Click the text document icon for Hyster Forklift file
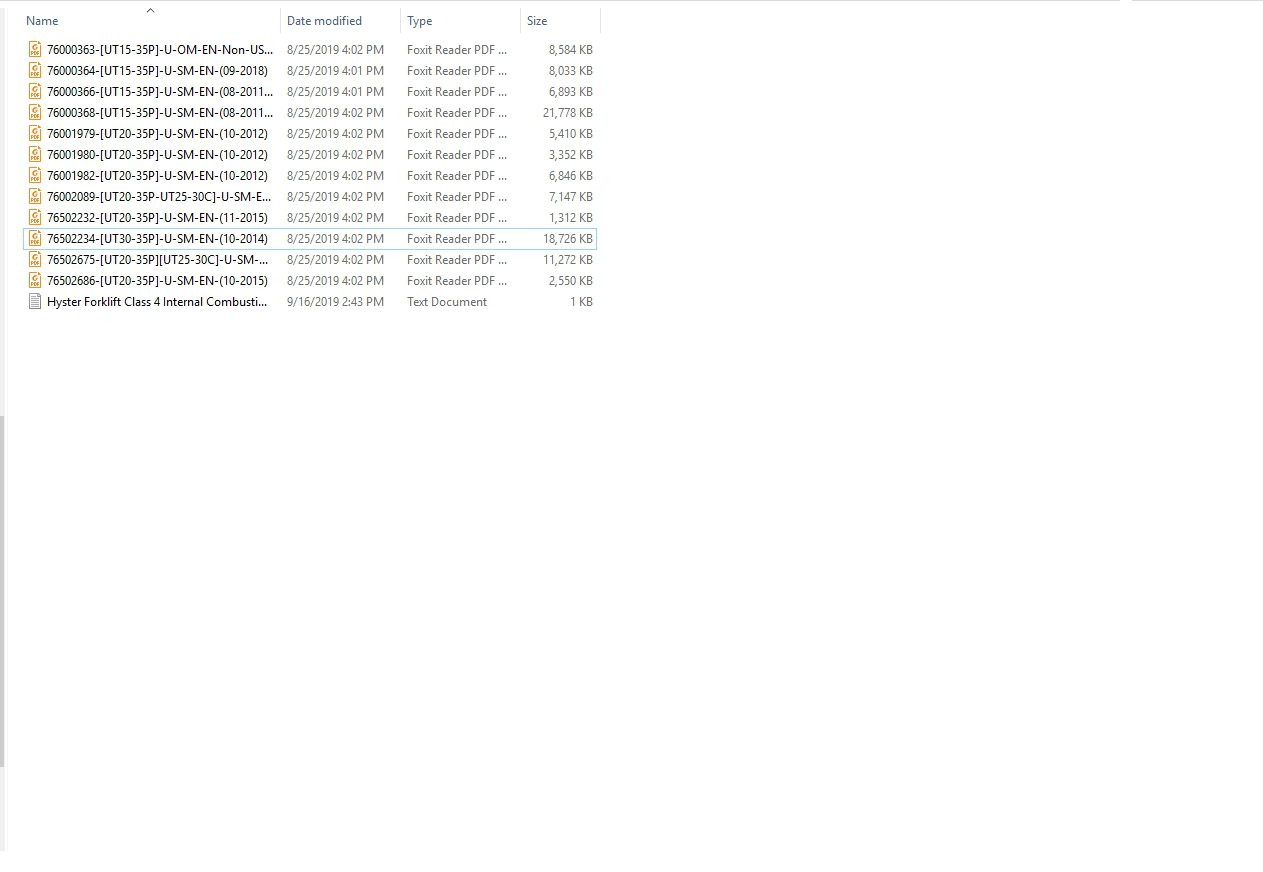 coord(35,301)
